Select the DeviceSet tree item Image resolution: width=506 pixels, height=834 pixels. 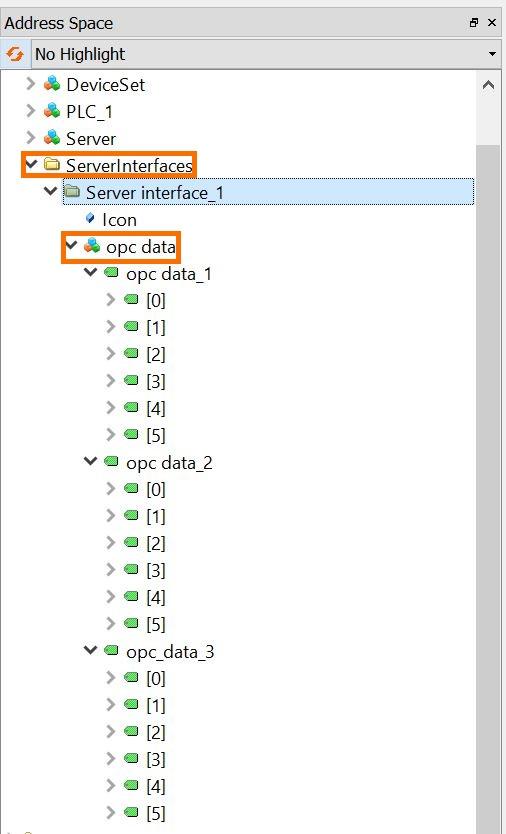click(x=105, y=85)
